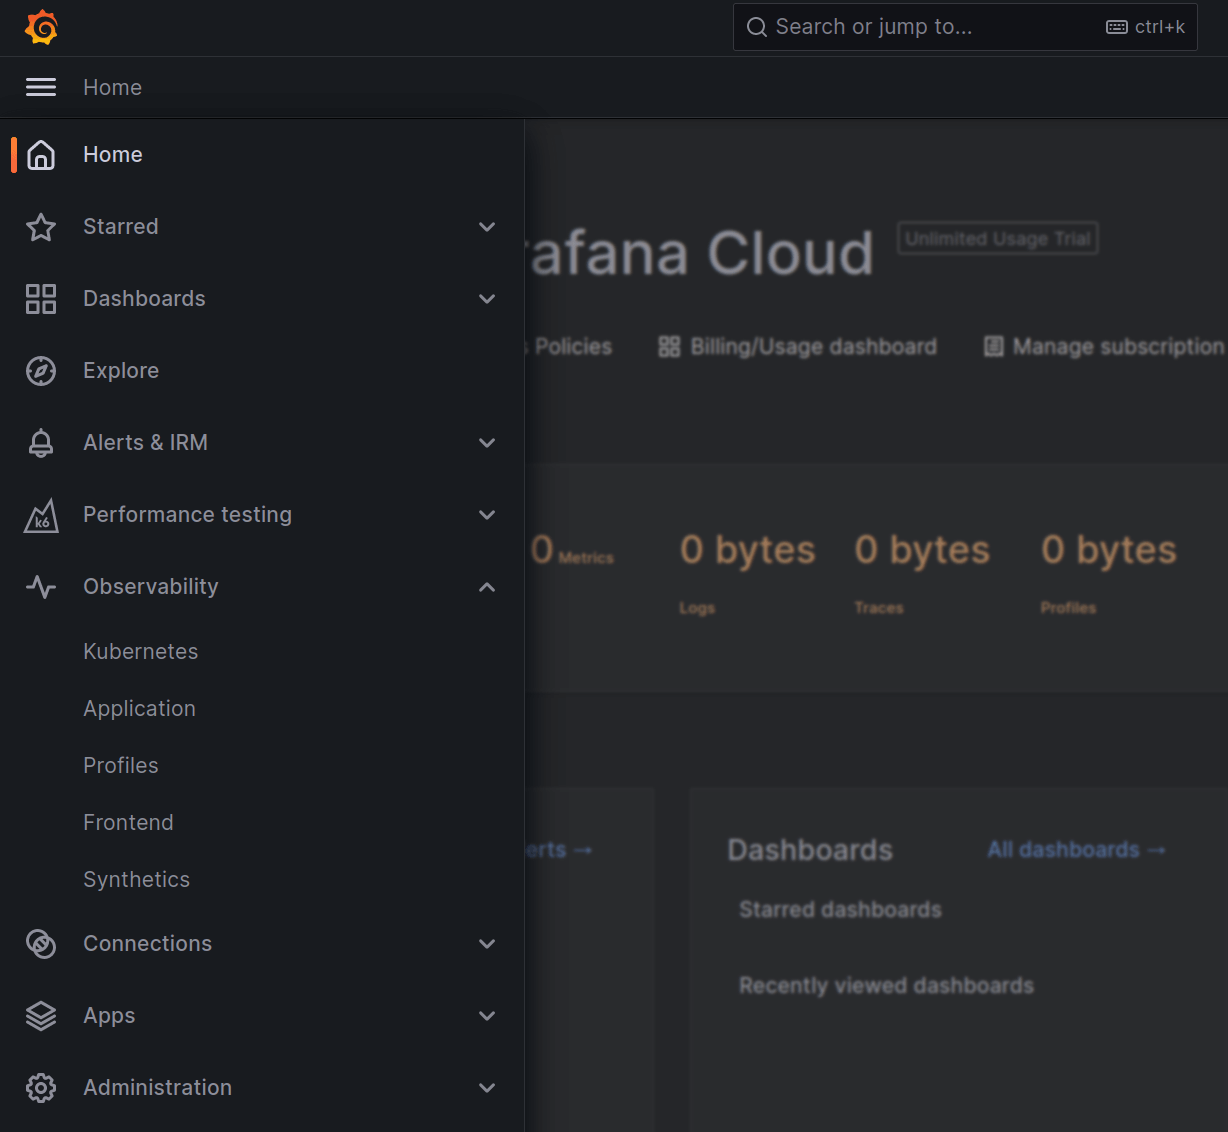Image resolution: width=1228 pixels, height=1132 pixels.
Task: Open Kubernetes under Observability
Action: pyautogui.click(x=141, y=652)
